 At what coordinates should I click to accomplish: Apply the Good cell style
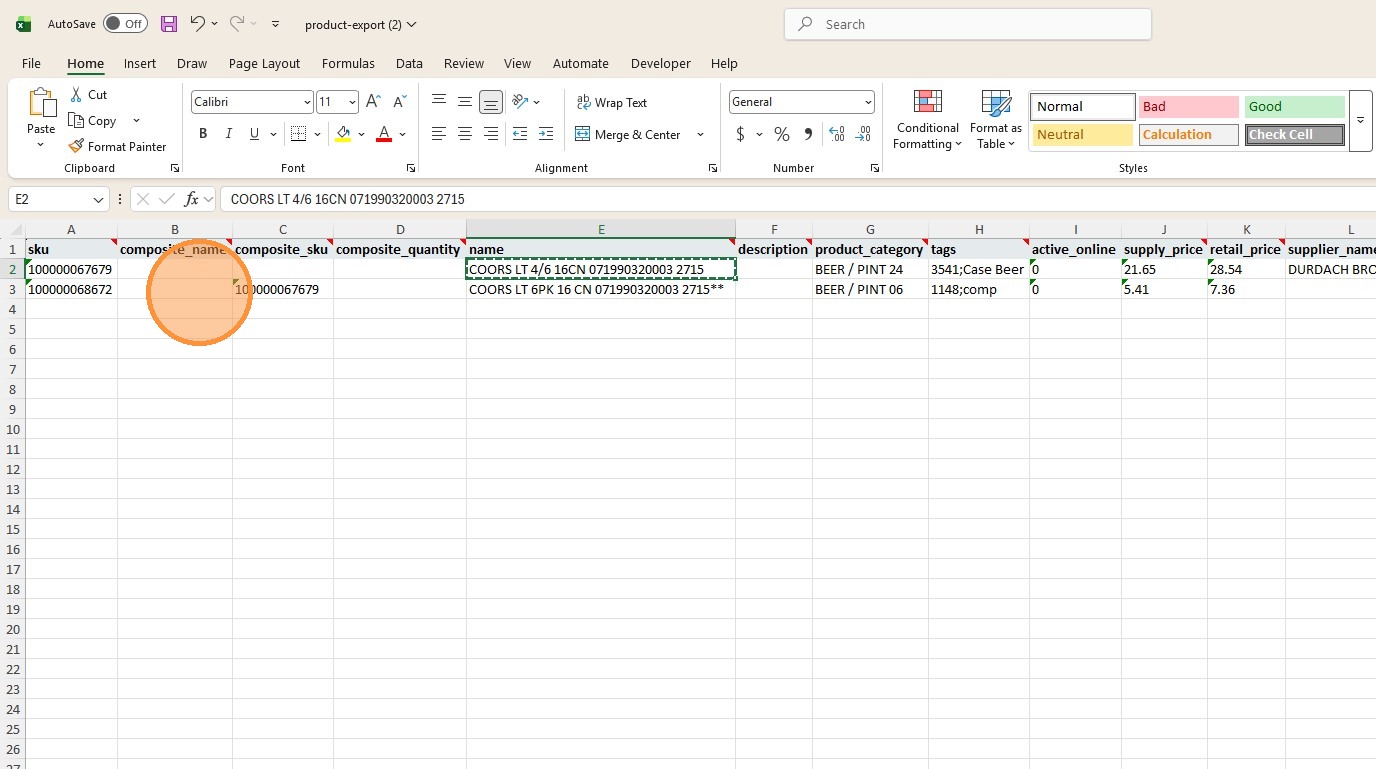[1294, 106]
